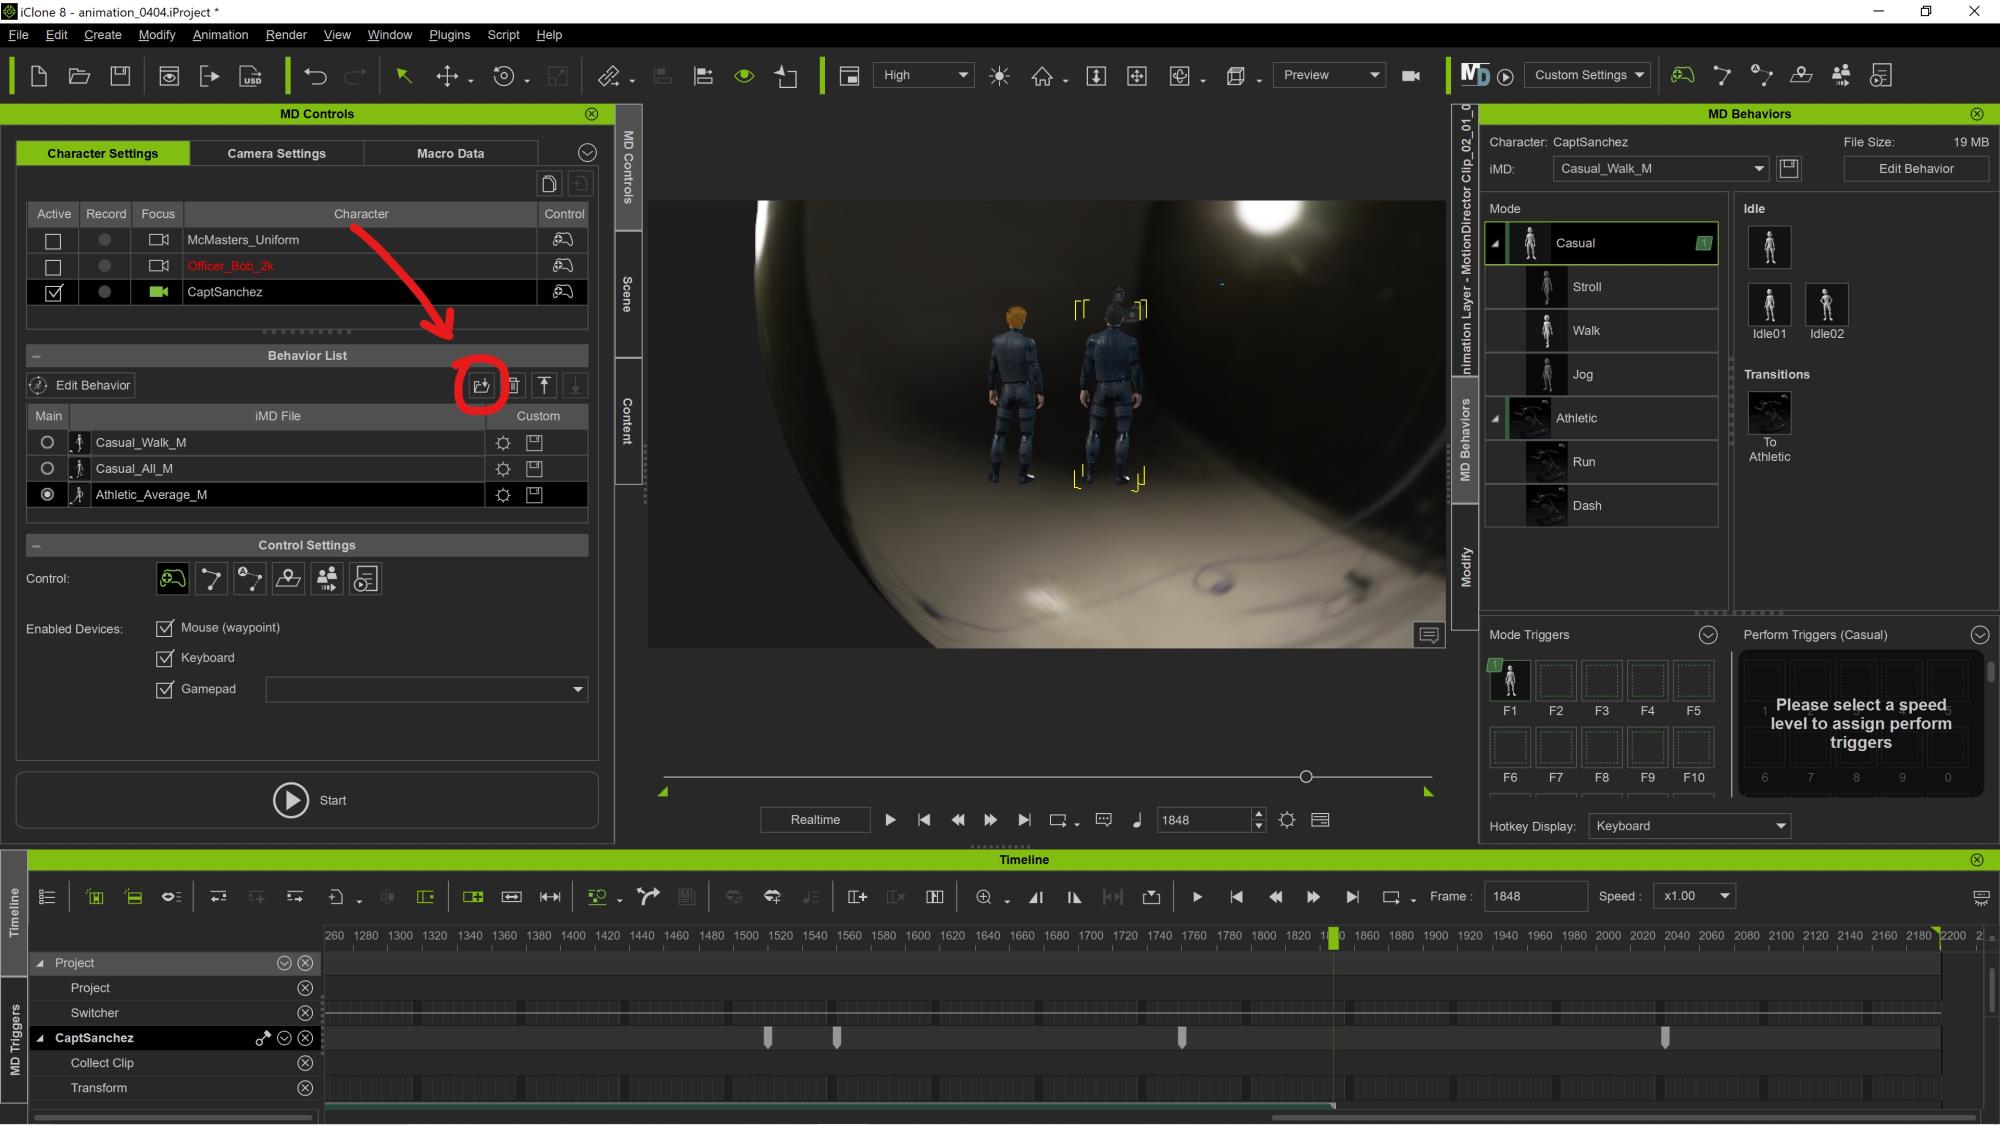Viewport: 2000px width, 1125px height.
Task: Open the track list icon in Timeline toolbar
Action: pos(47,897)
